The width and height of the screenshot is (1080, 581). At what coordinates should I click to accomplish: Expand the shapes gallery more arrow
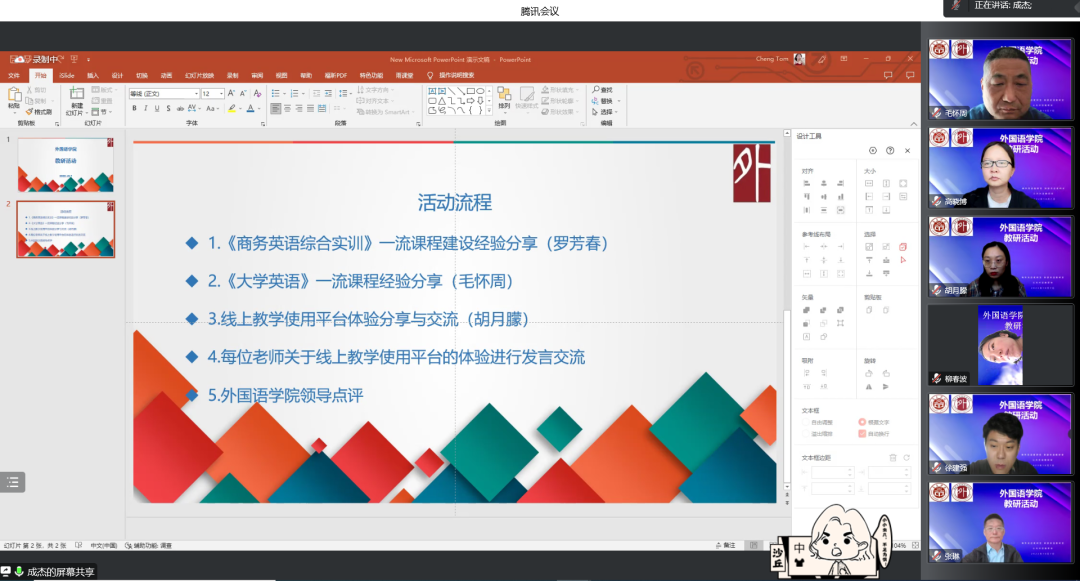click(489, 110)
